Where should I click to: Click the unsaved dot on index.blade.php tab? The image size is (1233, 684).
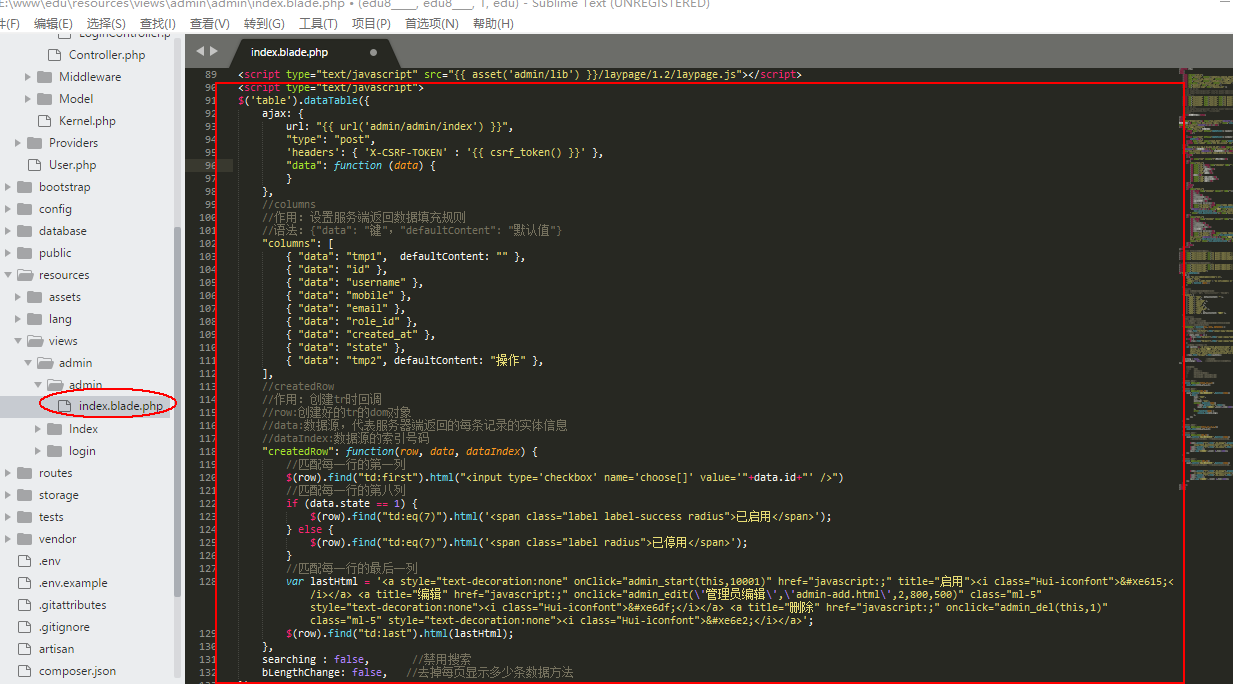374,52
